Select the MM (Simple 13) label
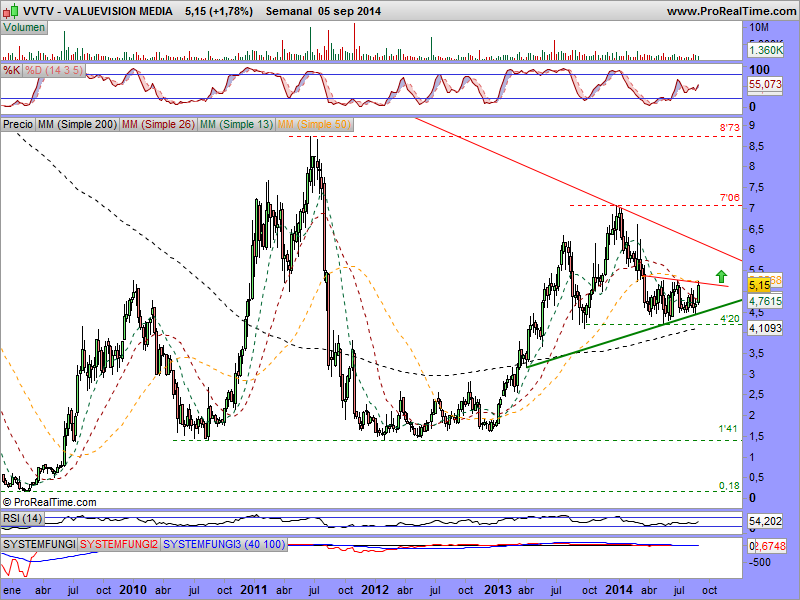The width and height of the screenshot is (800, 600). [236, 124]
